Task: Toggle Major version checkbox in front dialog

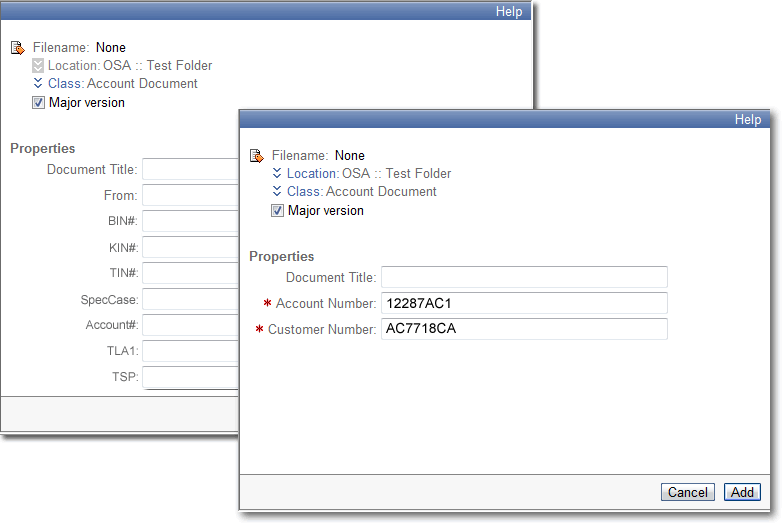Action: [277, 211]
